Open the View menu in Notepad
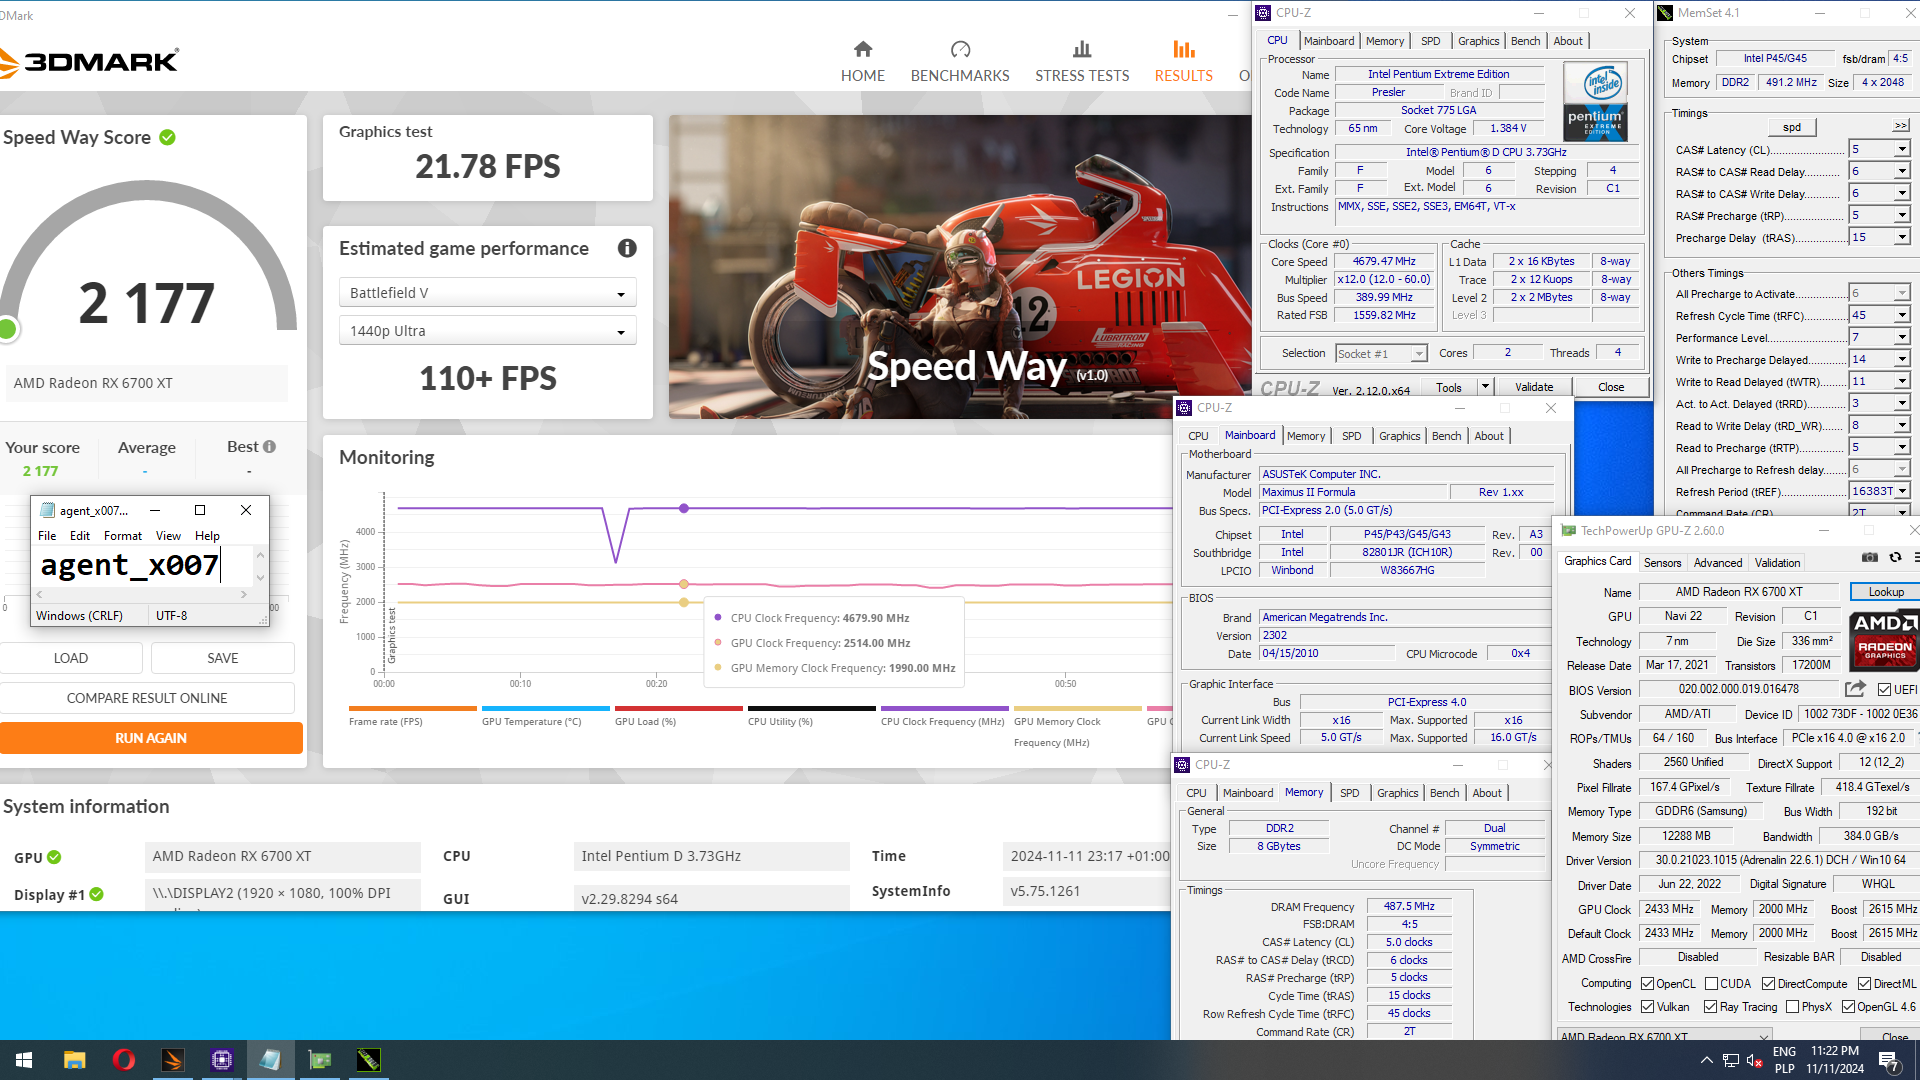This screenshot has height=1080, width=1920. [168, 536]
